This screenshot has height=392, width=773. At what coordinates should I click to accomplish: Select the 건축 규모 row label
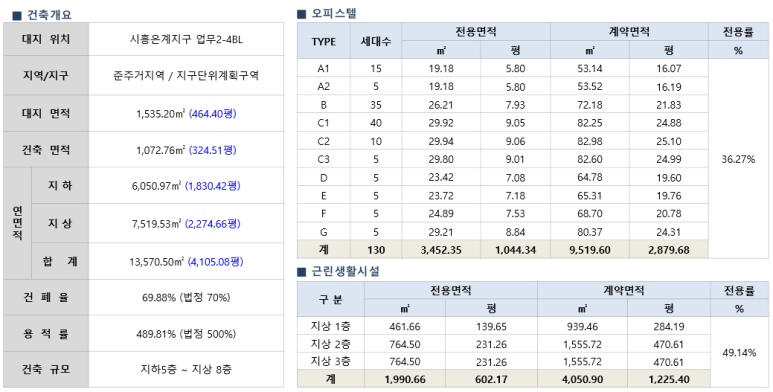46,369
